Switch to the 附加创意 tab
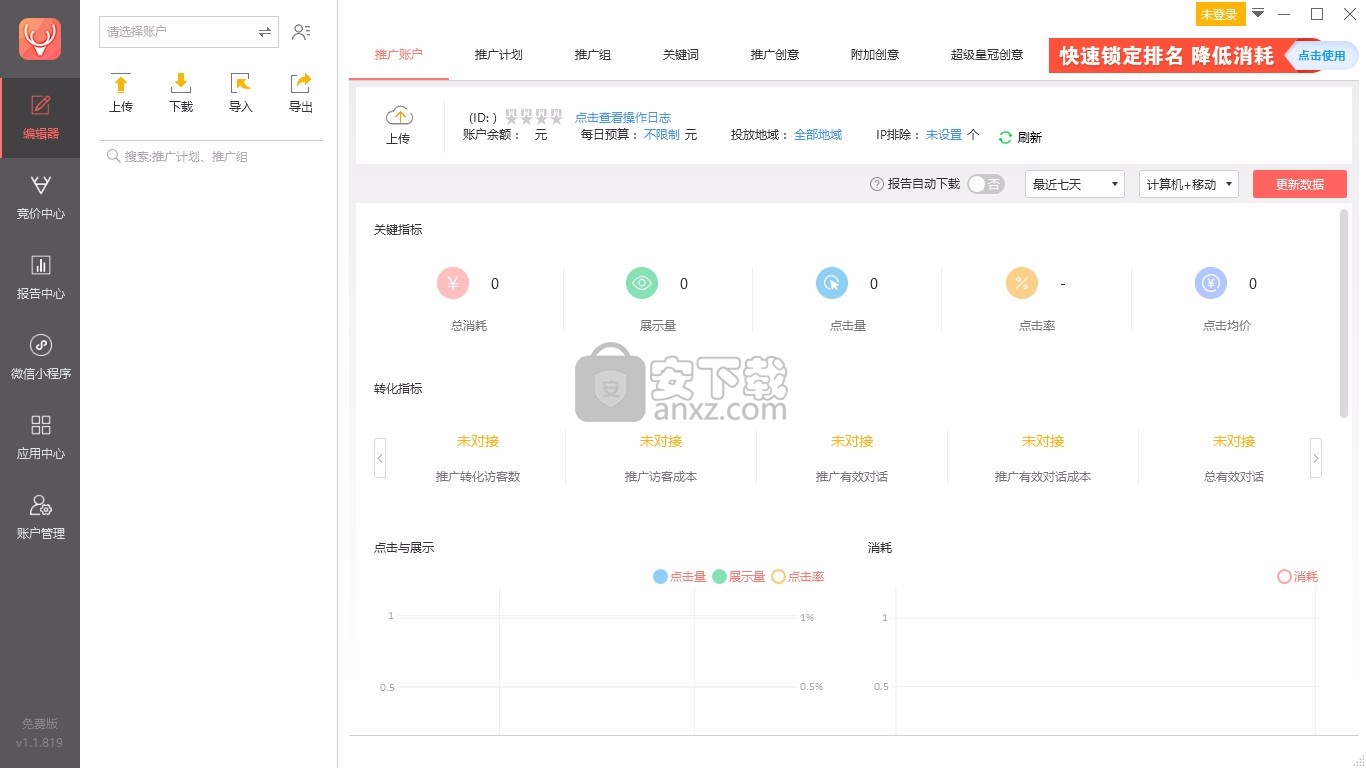The height and width of the screenshot is (768, 1366). tap(875, 55)
